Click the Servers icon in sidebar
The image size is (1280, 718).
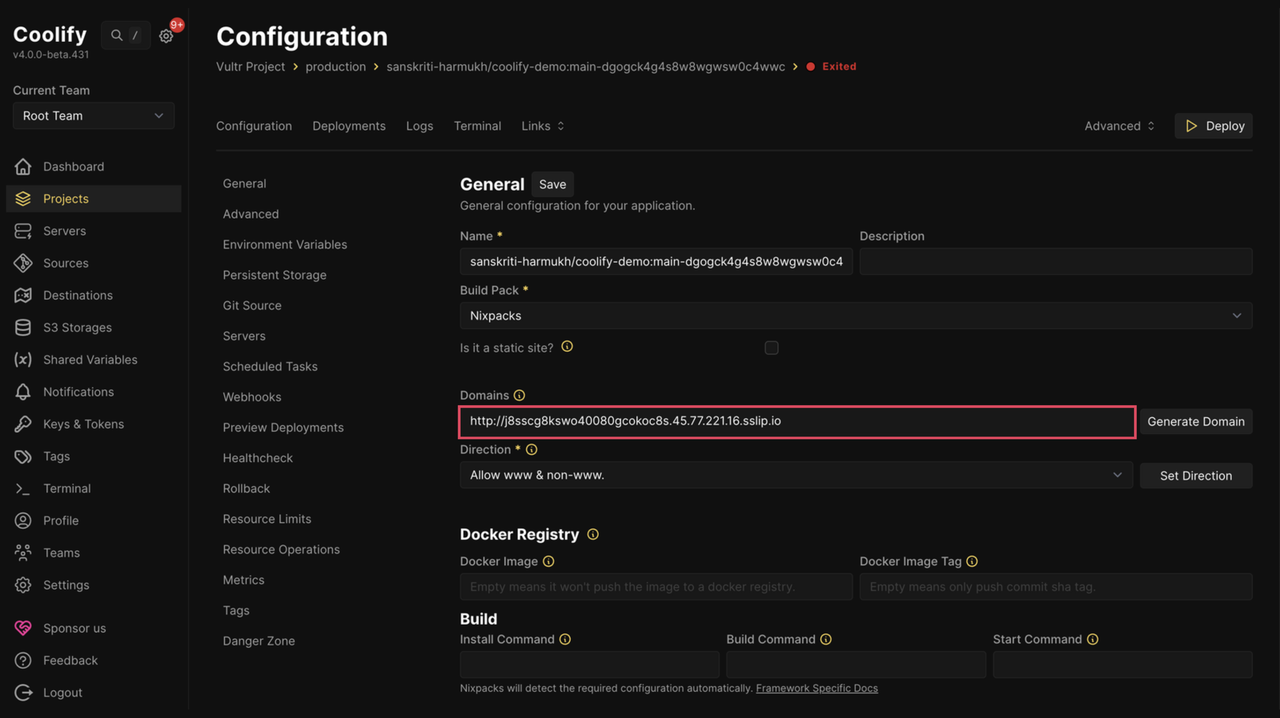tap(23, 231)
